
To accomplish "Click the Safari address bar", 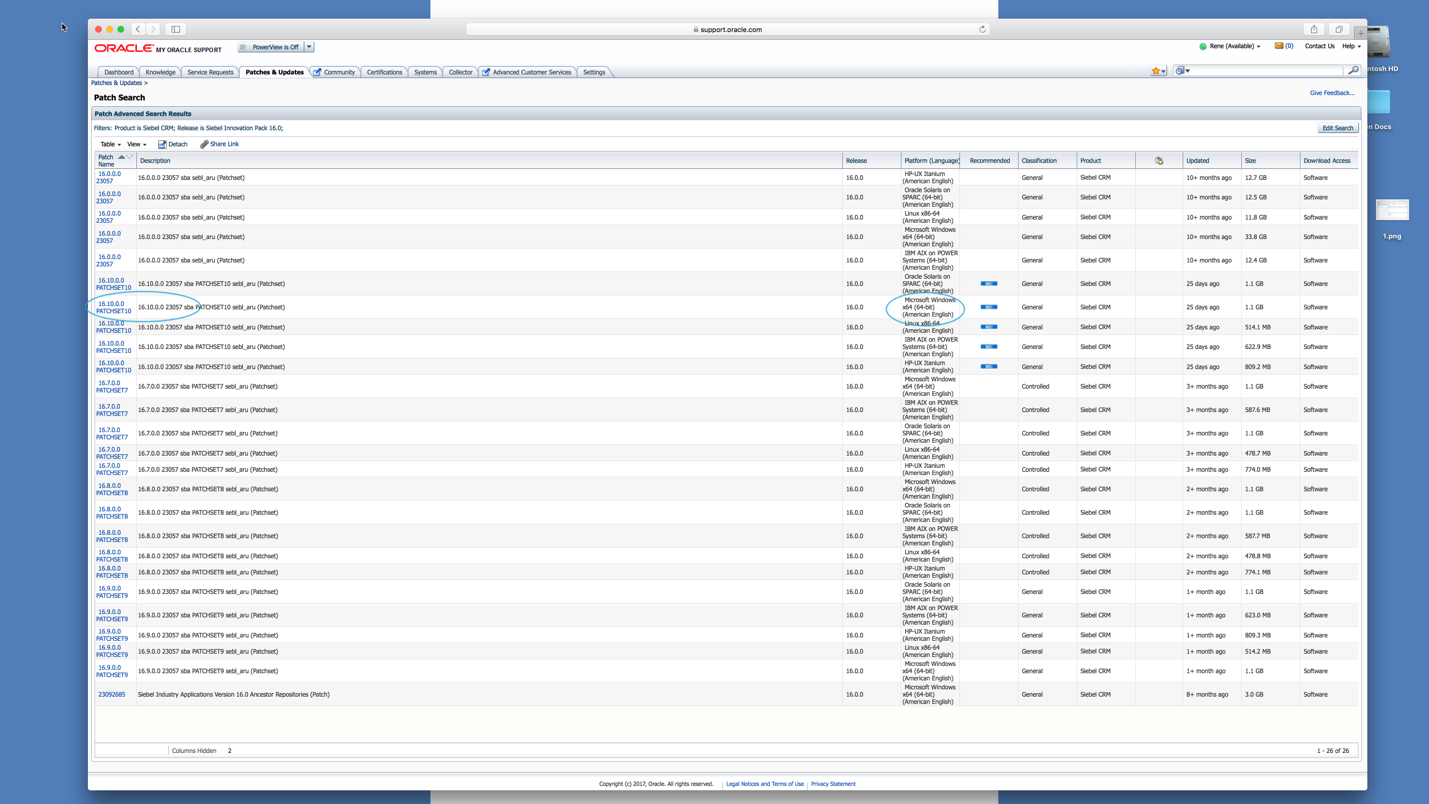I will [728, 29].
